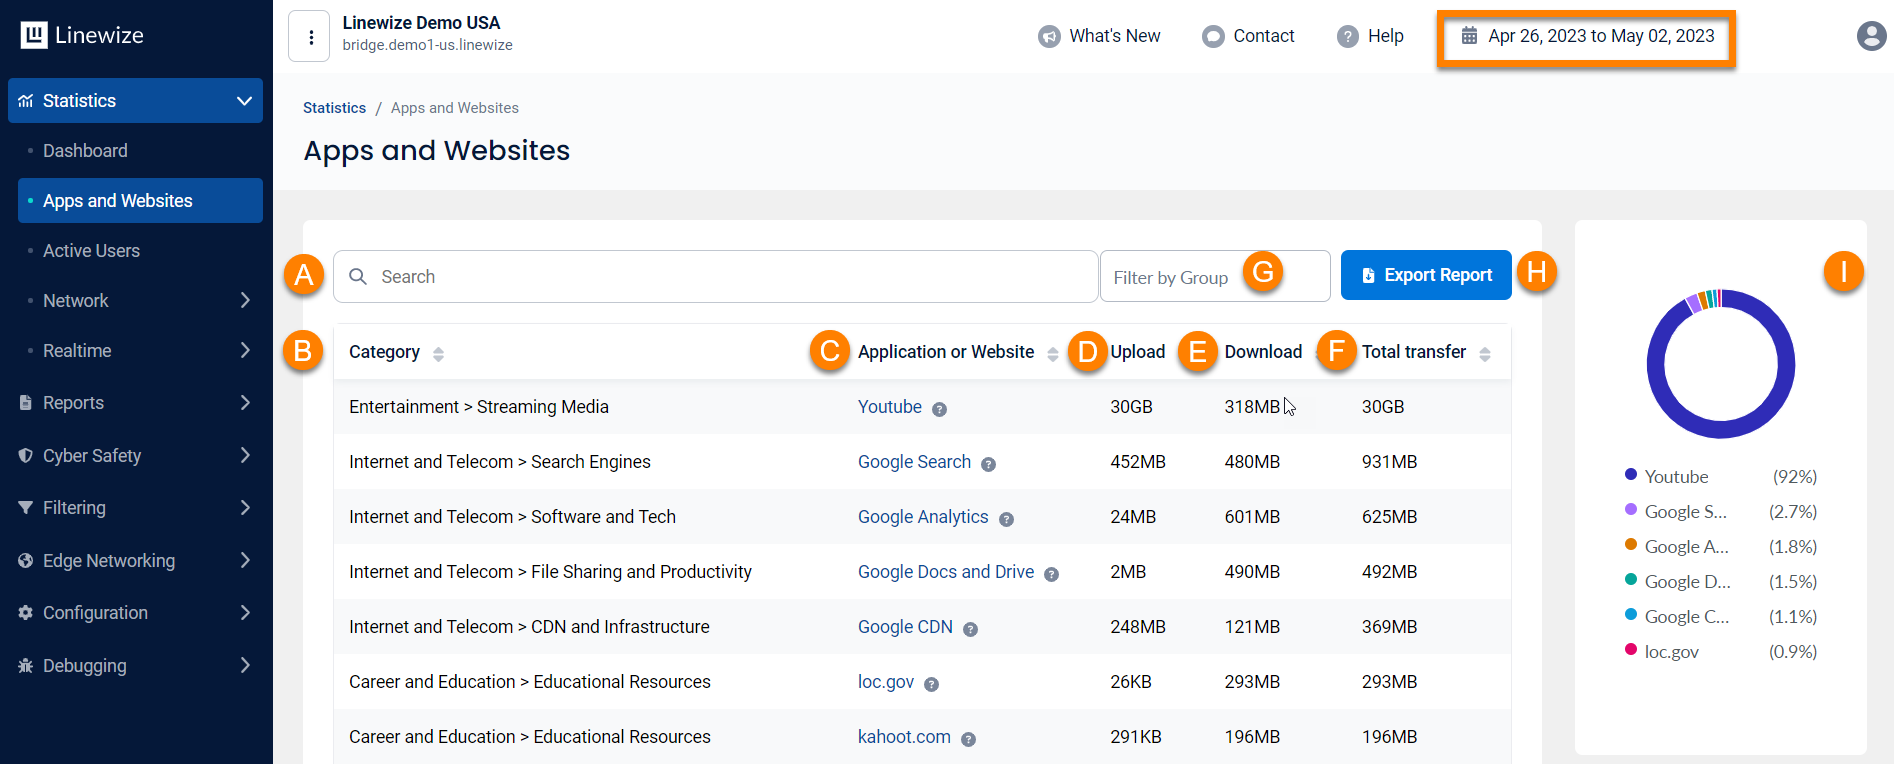This screenshot has width=1894, height=764.
Task: Click the info icon next to Google Docs and Drive
Action: [x=1051, y=574]
